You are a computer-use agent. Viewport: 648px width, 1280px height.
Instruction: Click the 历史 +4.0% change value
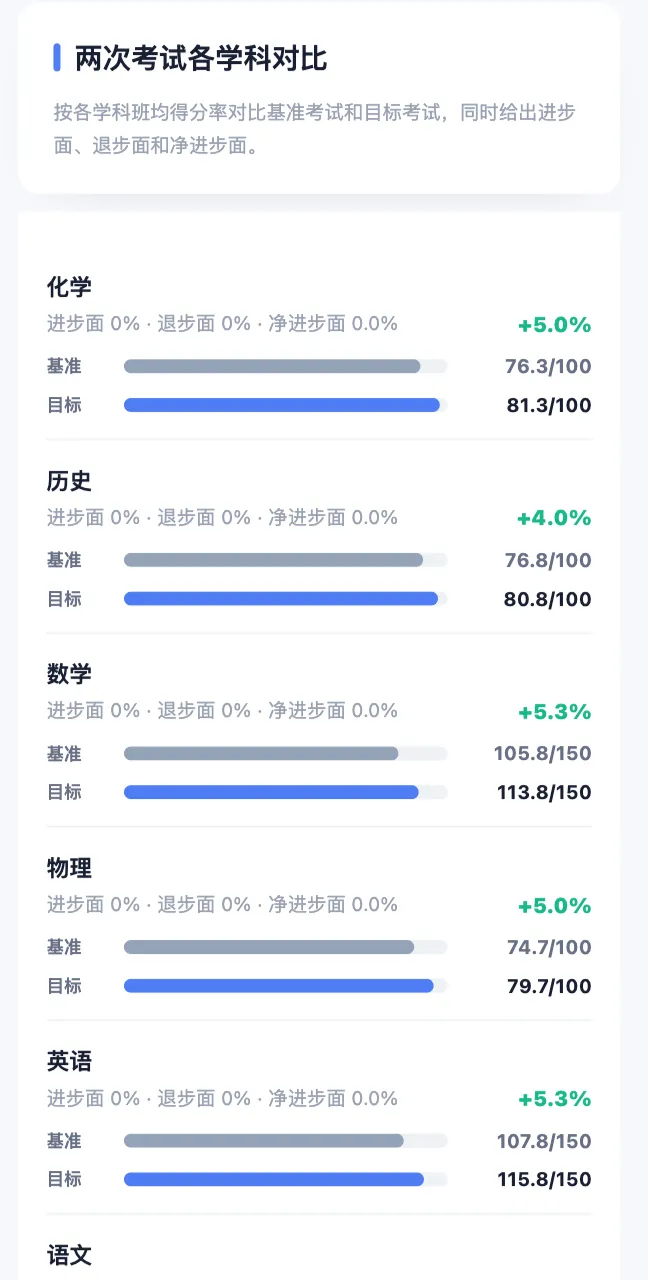554,518
